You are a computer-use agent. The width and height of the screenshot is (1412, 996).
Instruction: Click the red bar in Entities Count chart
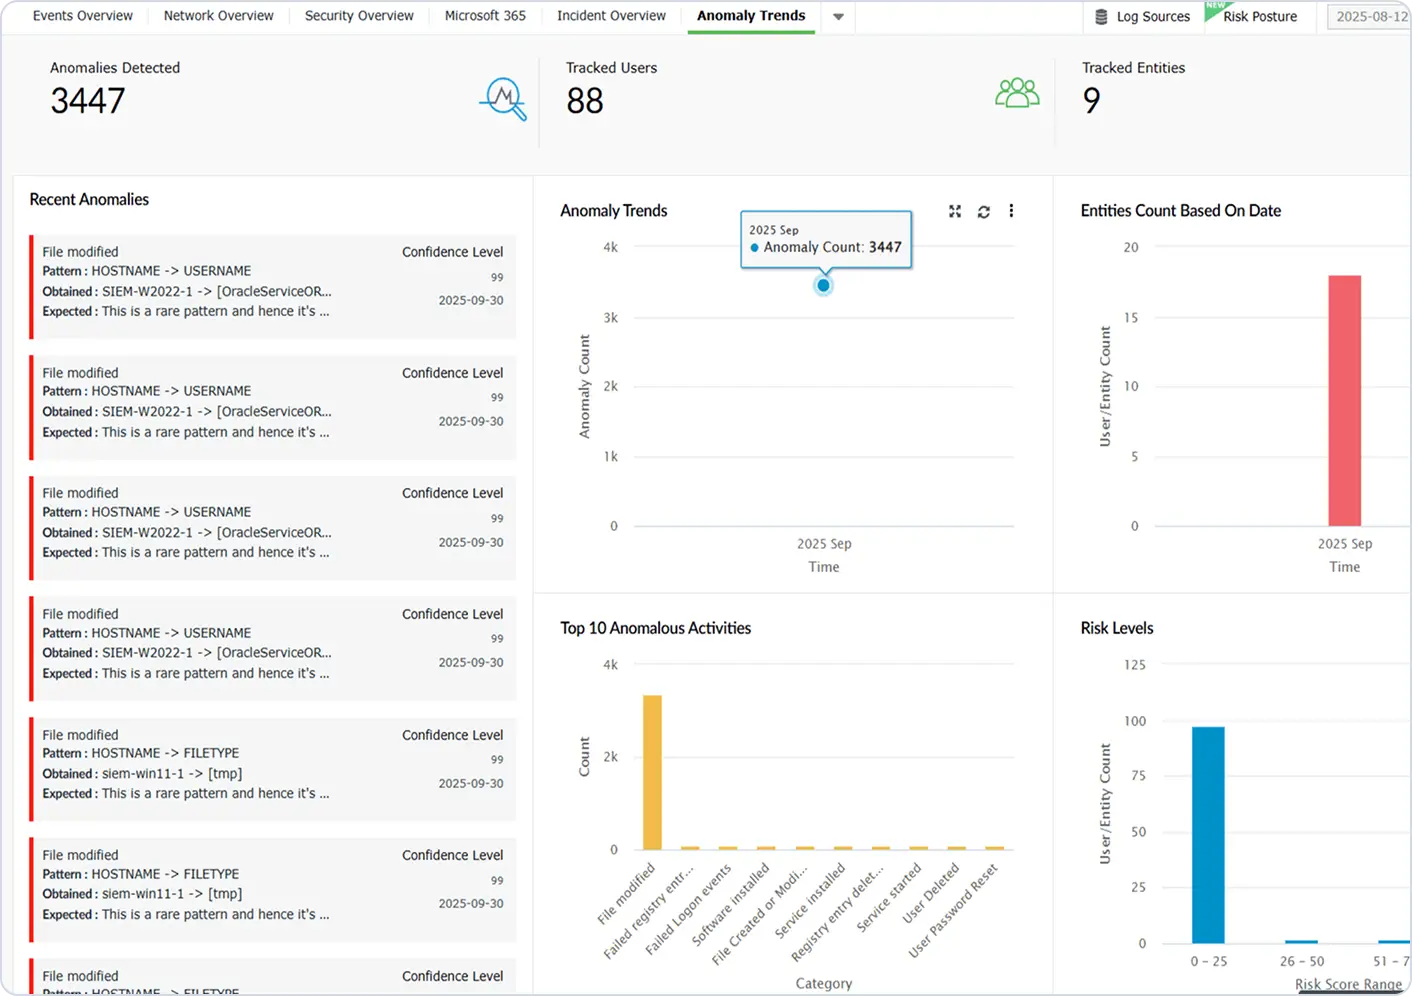point(1344,401)
